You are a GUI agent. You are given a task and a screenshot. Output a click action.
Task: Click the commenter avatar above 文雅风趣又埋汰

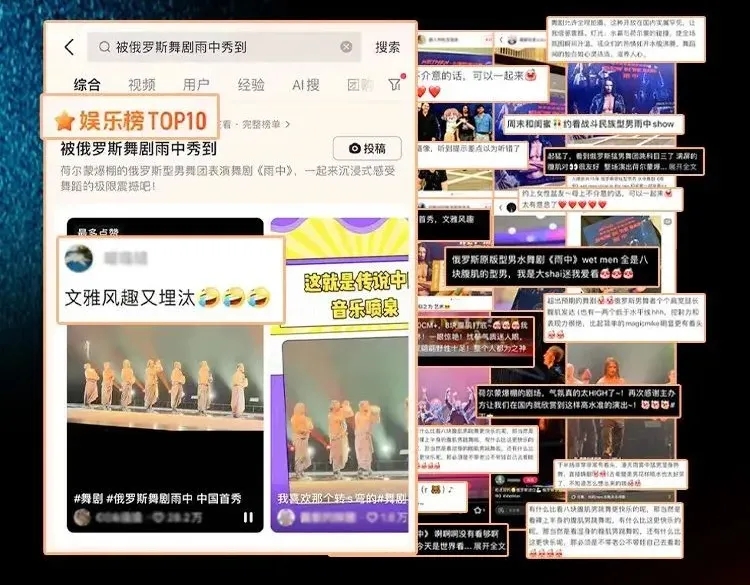click(x=79, y=259)
